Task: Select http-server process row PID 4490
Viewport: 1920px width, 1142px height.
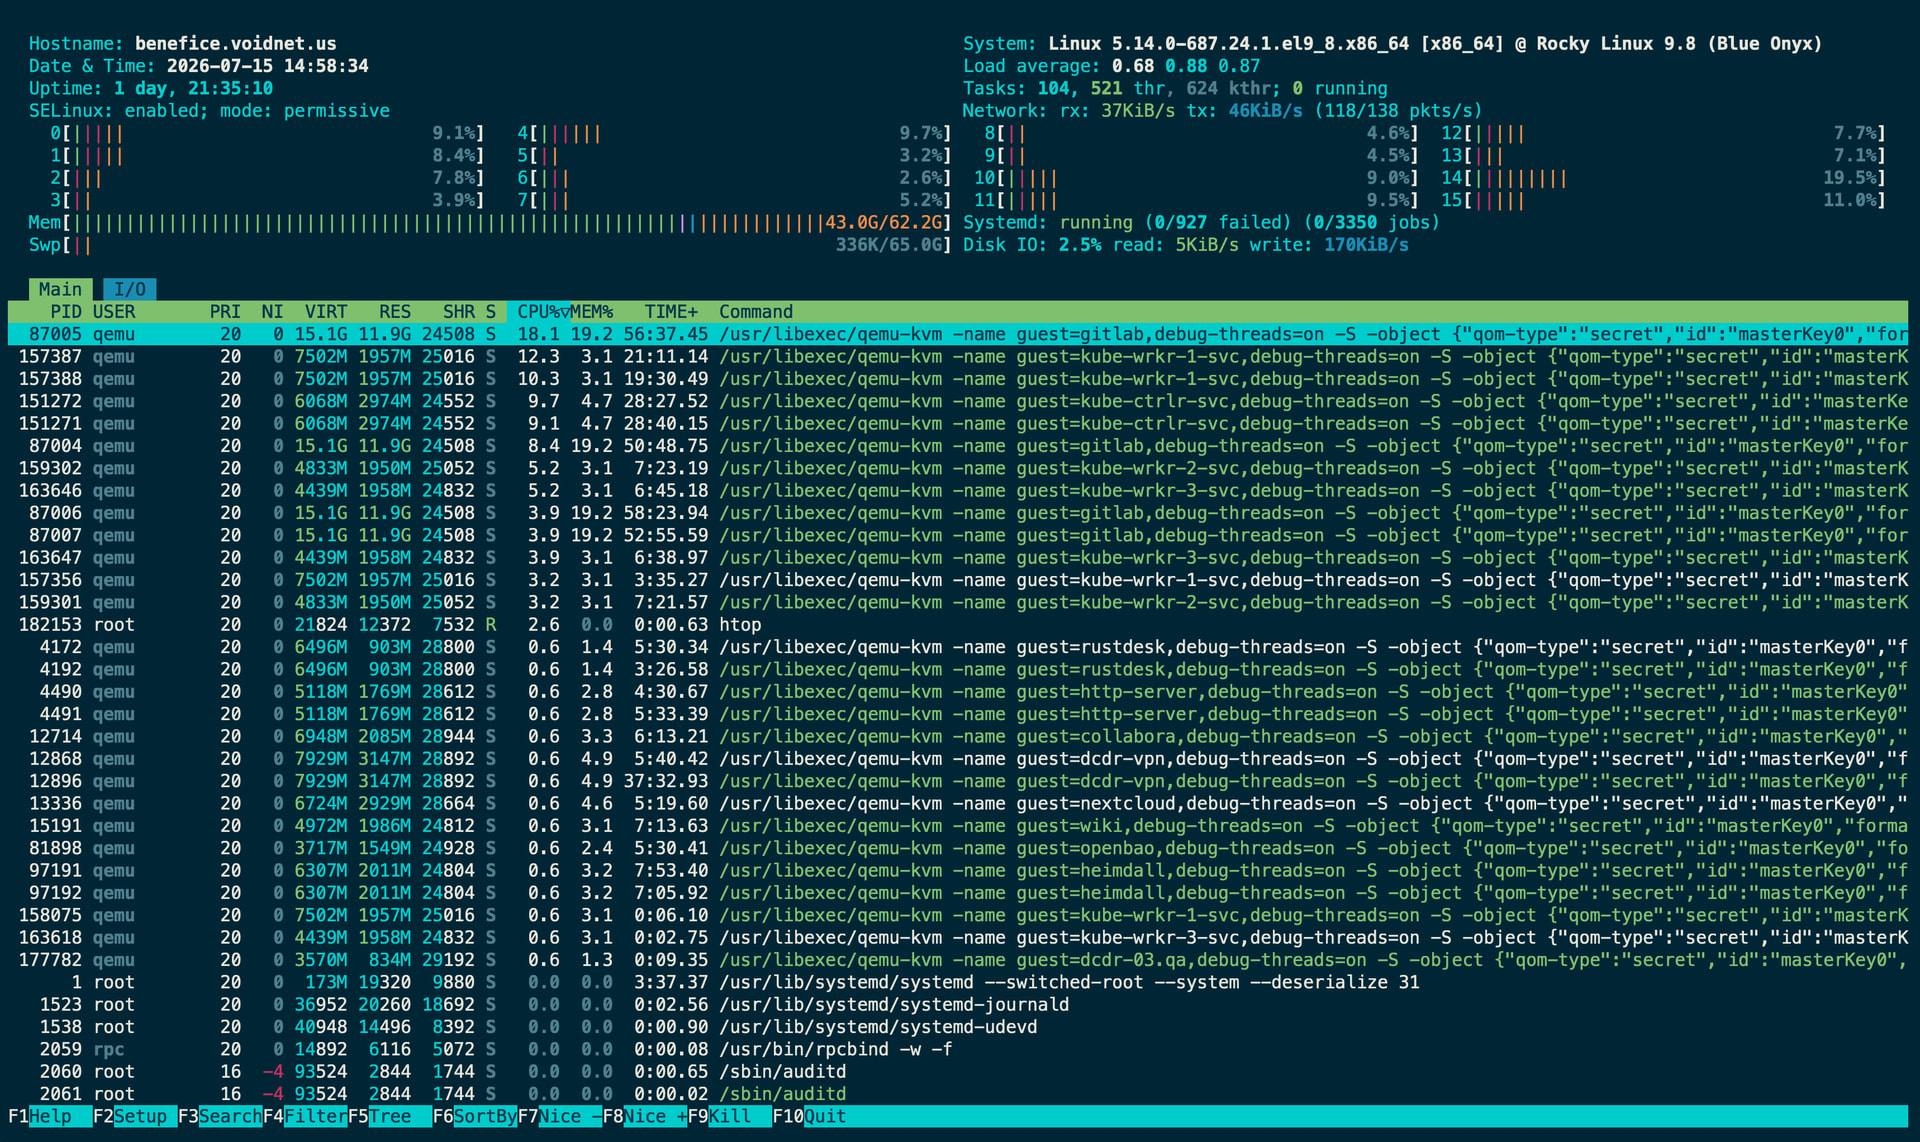Action: click(x=958, y=692)
